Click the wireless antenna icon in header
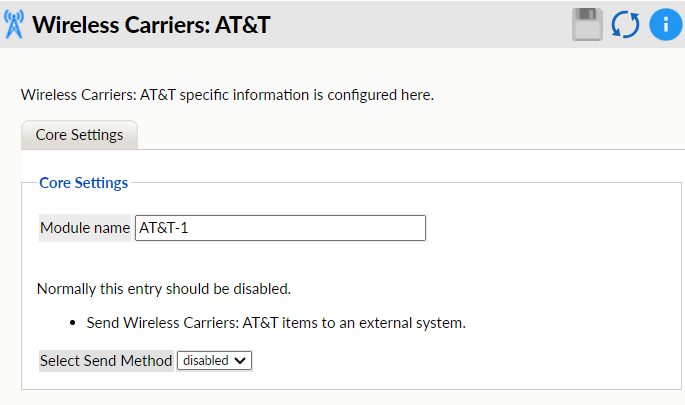The image size is (685, 405). [x=14, y=24]
